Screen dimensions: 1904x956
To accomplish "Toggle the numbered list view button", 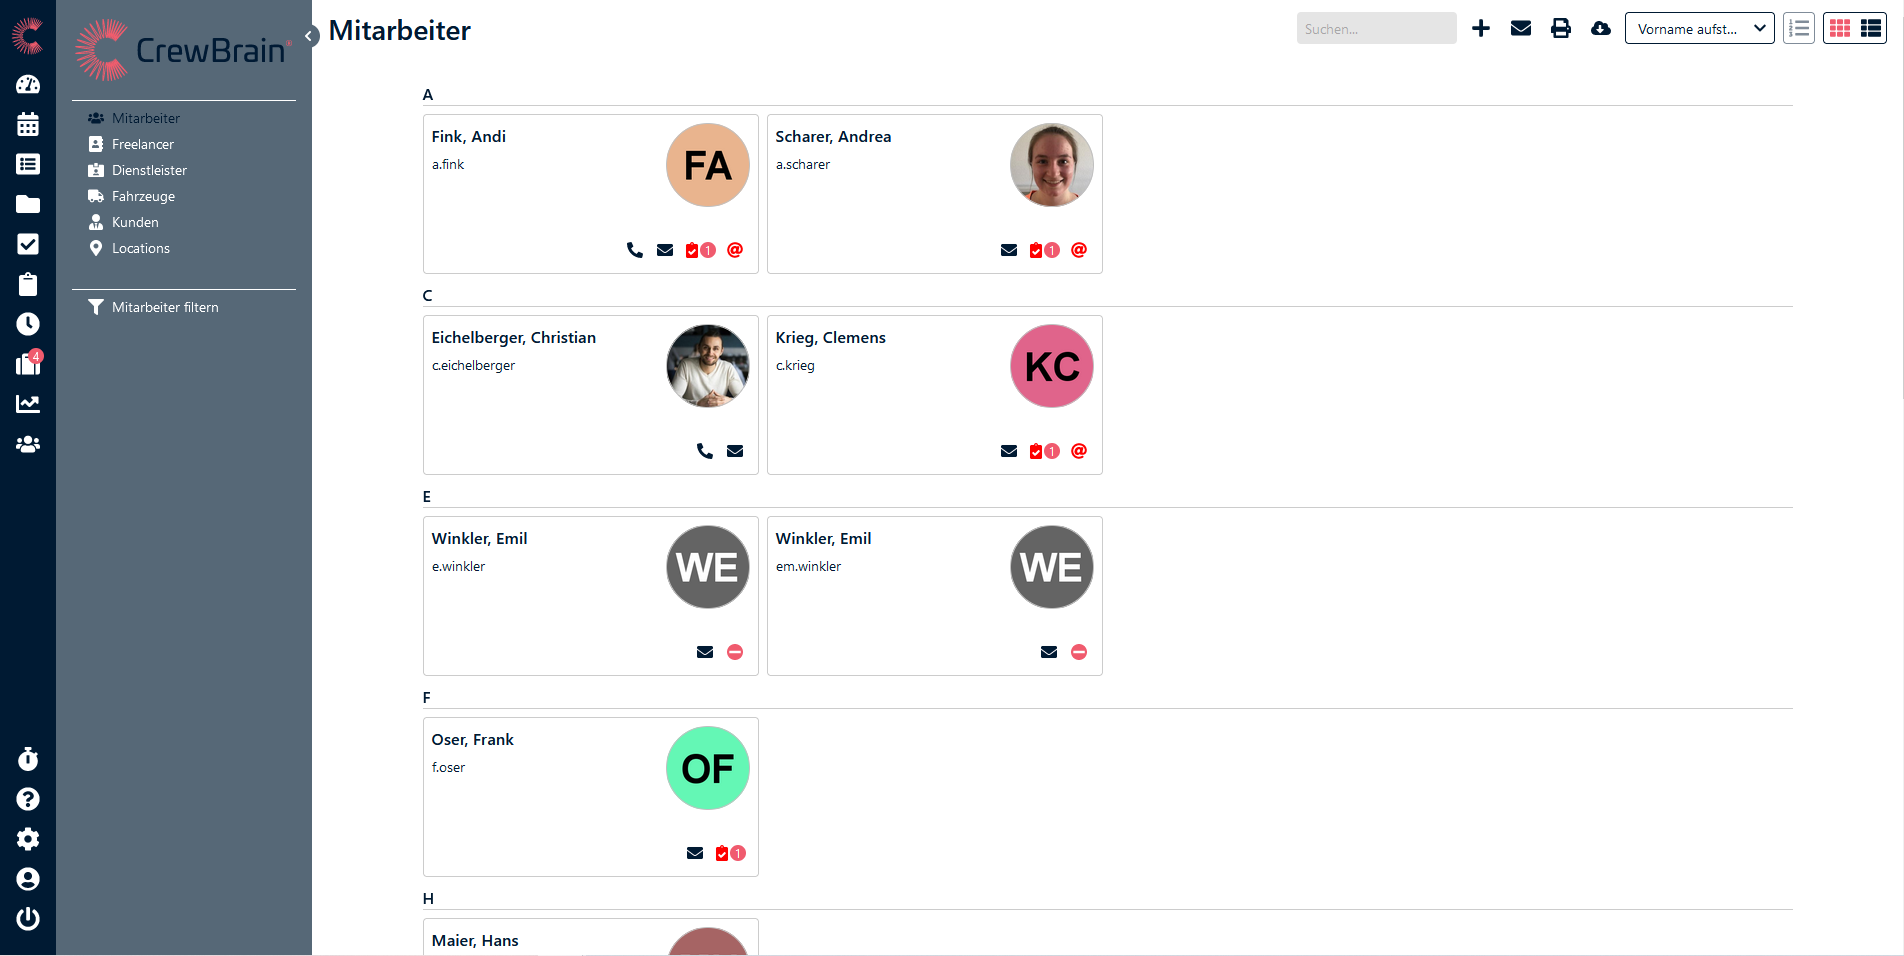I will pos(1799,29).
